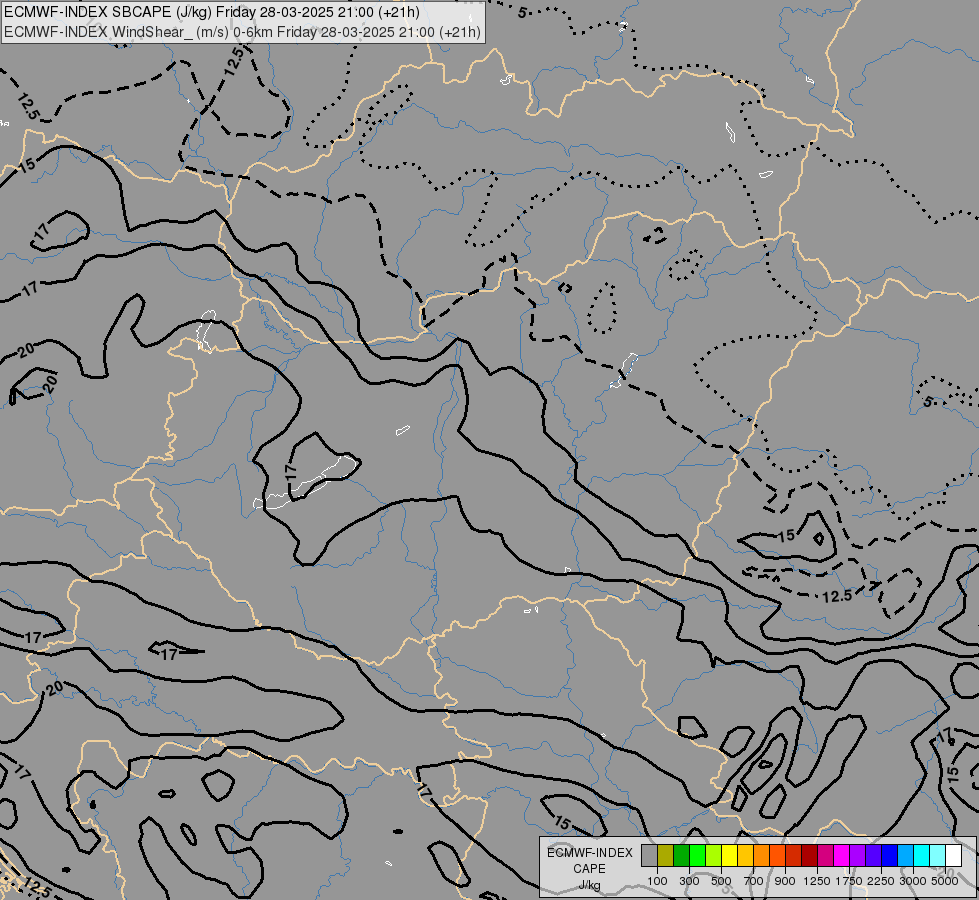Choose the pure yellow legend swatch
This screenshot has height=900, width=979.
[729, 856]
